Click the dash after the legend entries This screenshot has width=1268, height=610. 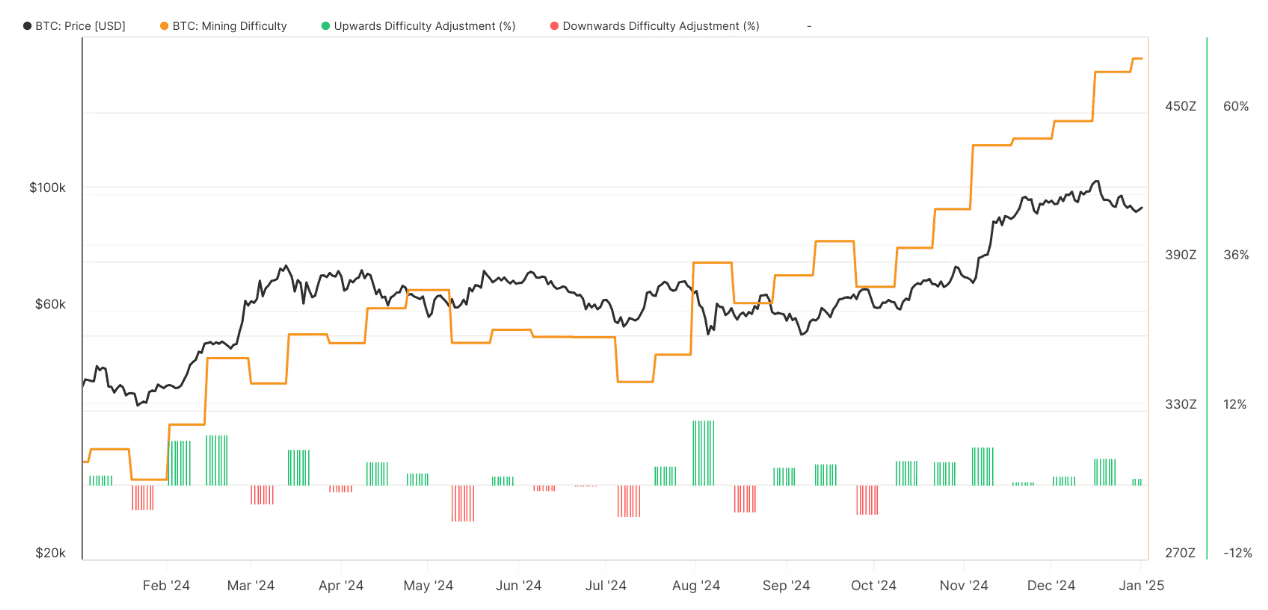point(809,26)
